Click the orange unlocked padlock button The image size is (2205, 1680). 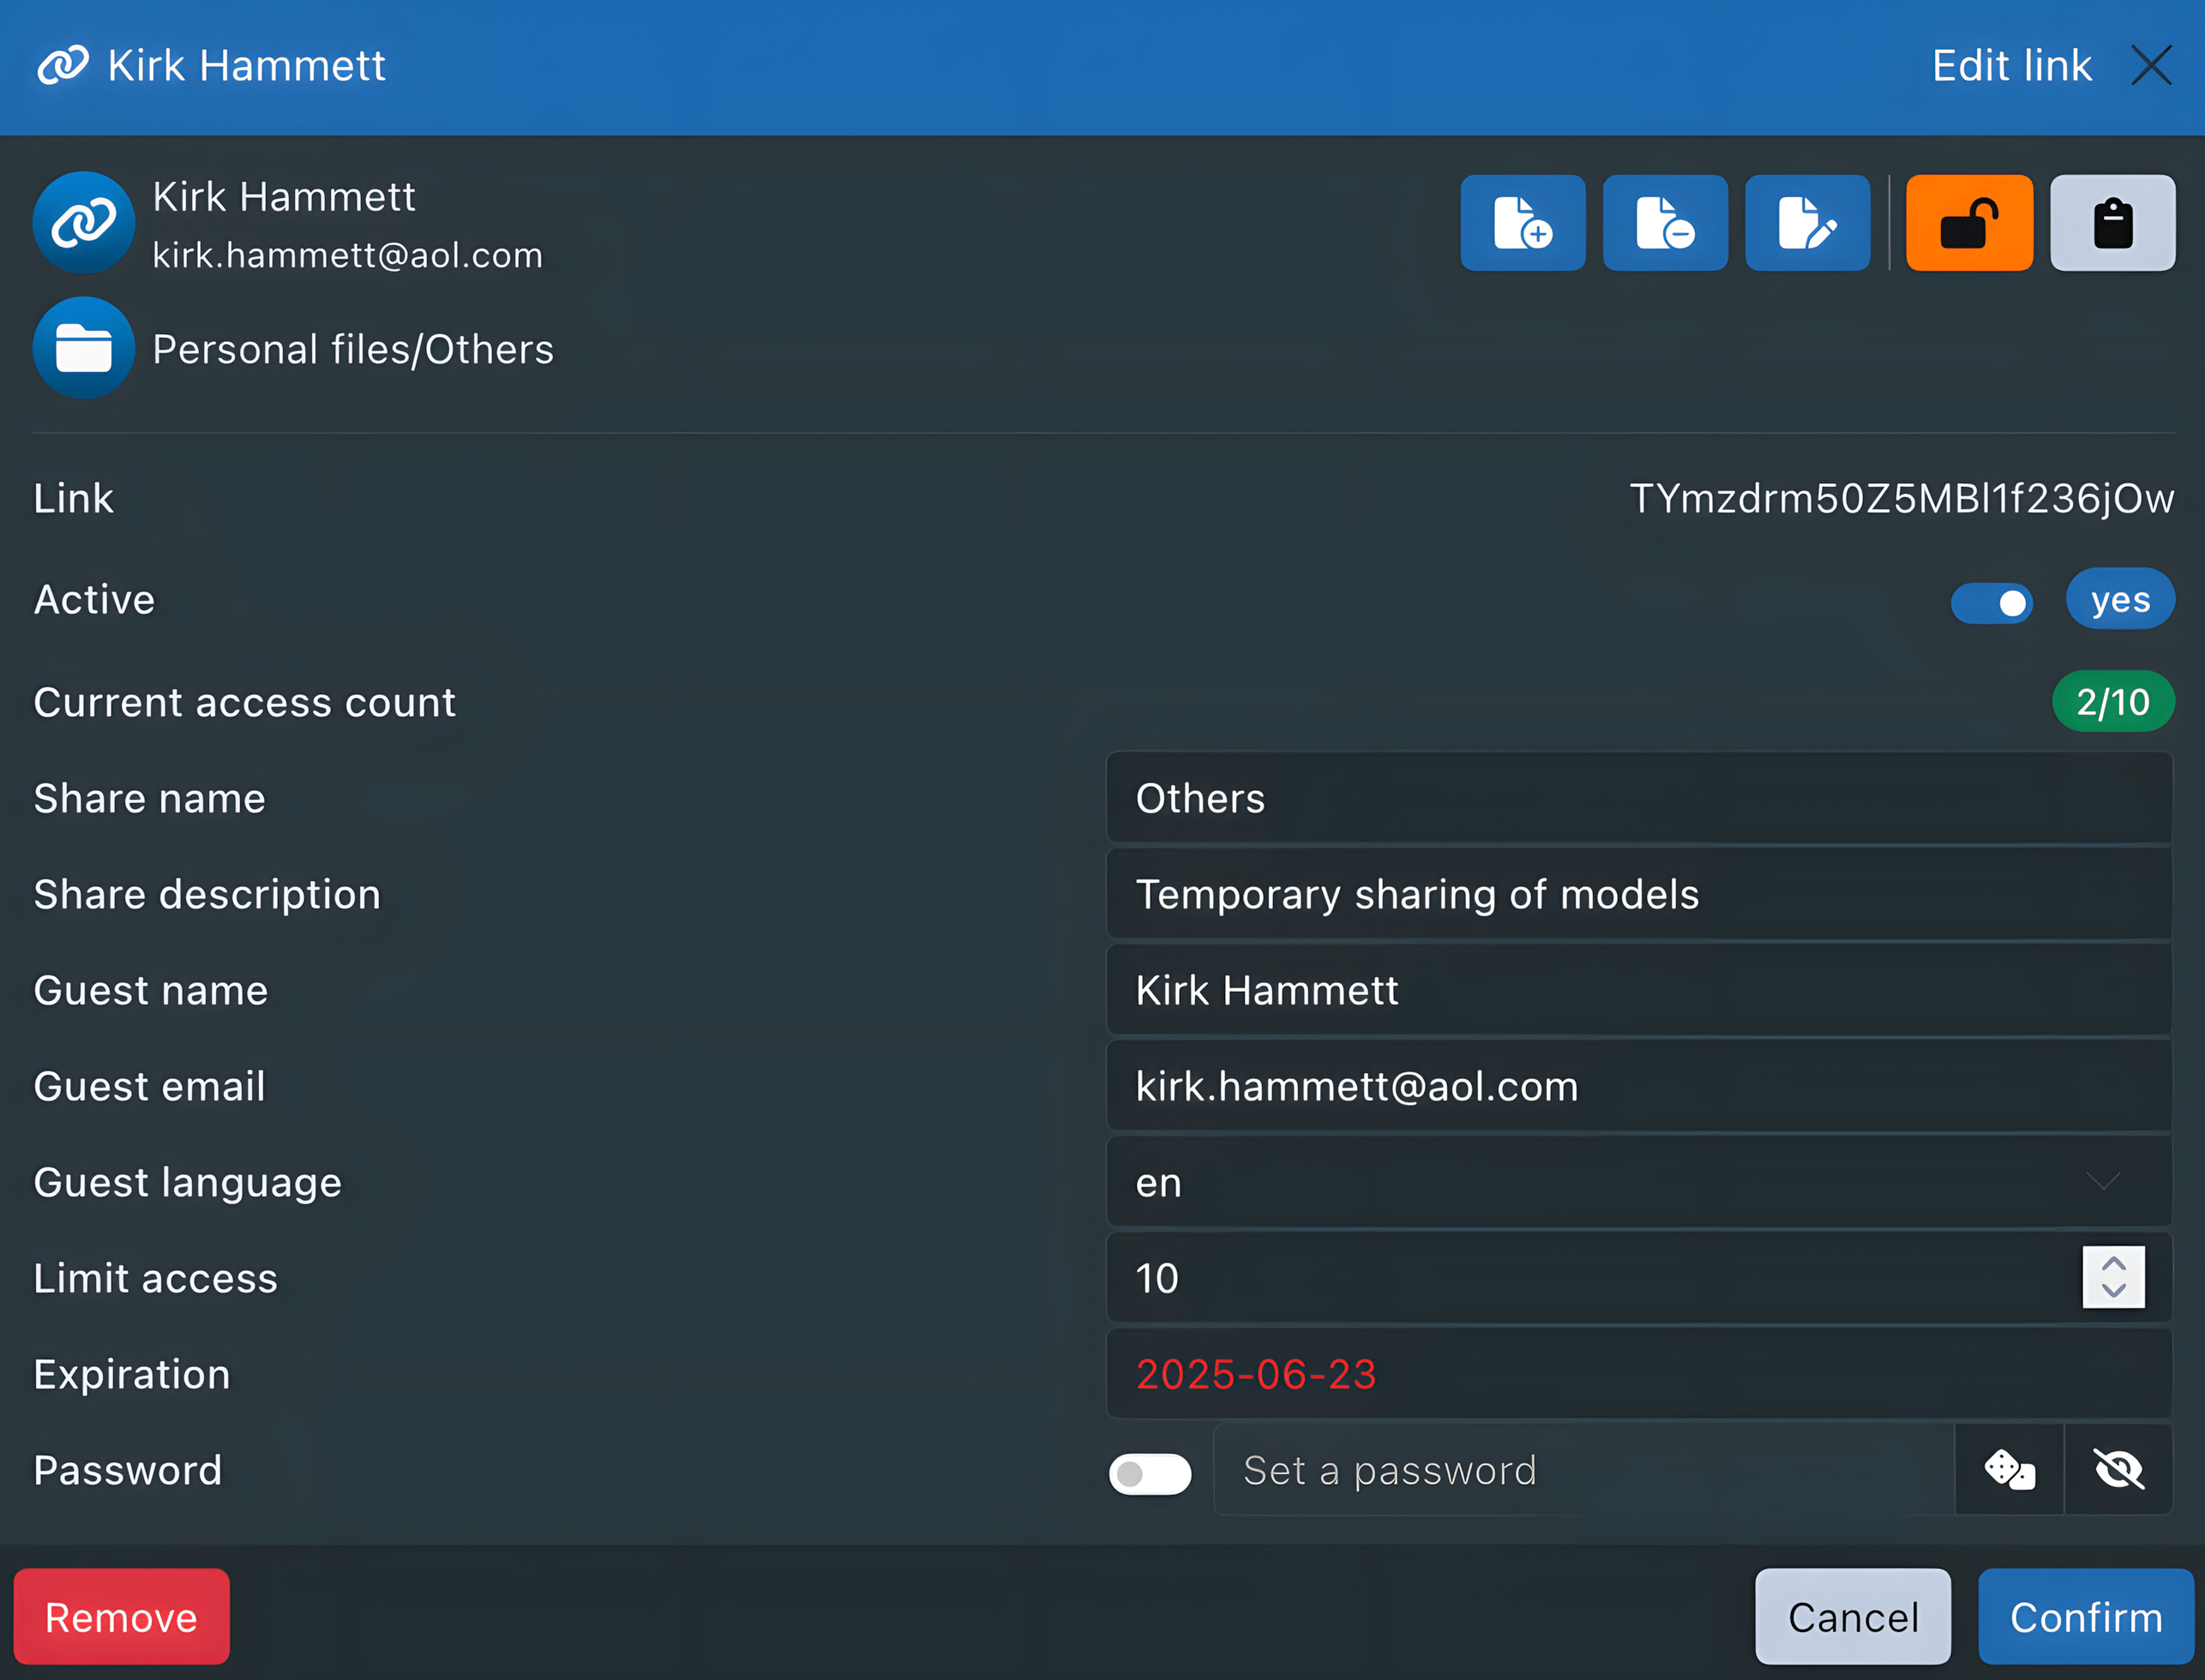click(1968, 222)
